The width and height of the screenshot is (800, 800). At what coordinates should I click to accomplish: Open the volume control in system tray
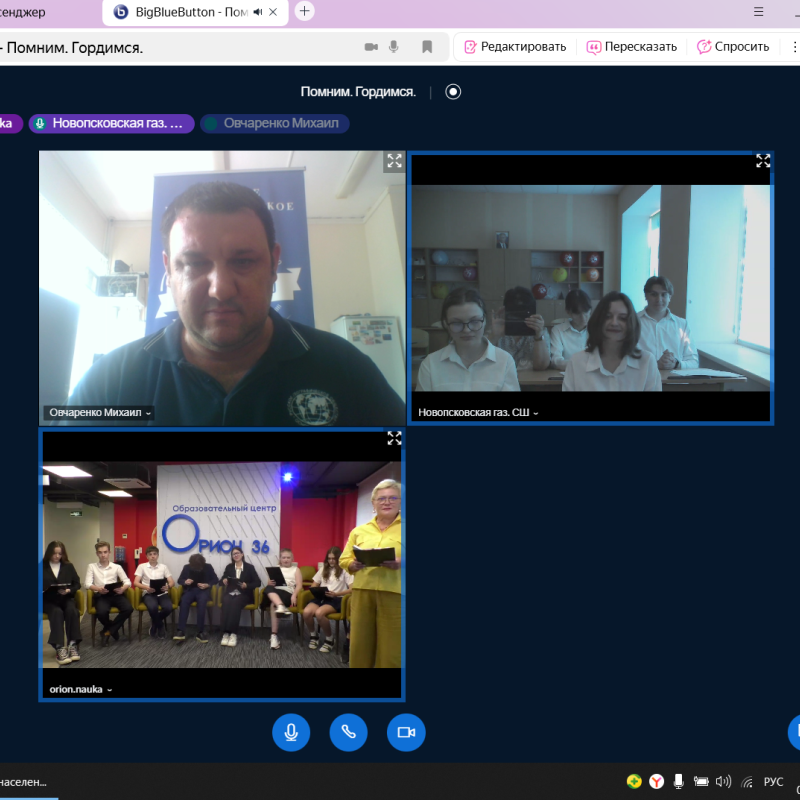(x=723, y=781)
